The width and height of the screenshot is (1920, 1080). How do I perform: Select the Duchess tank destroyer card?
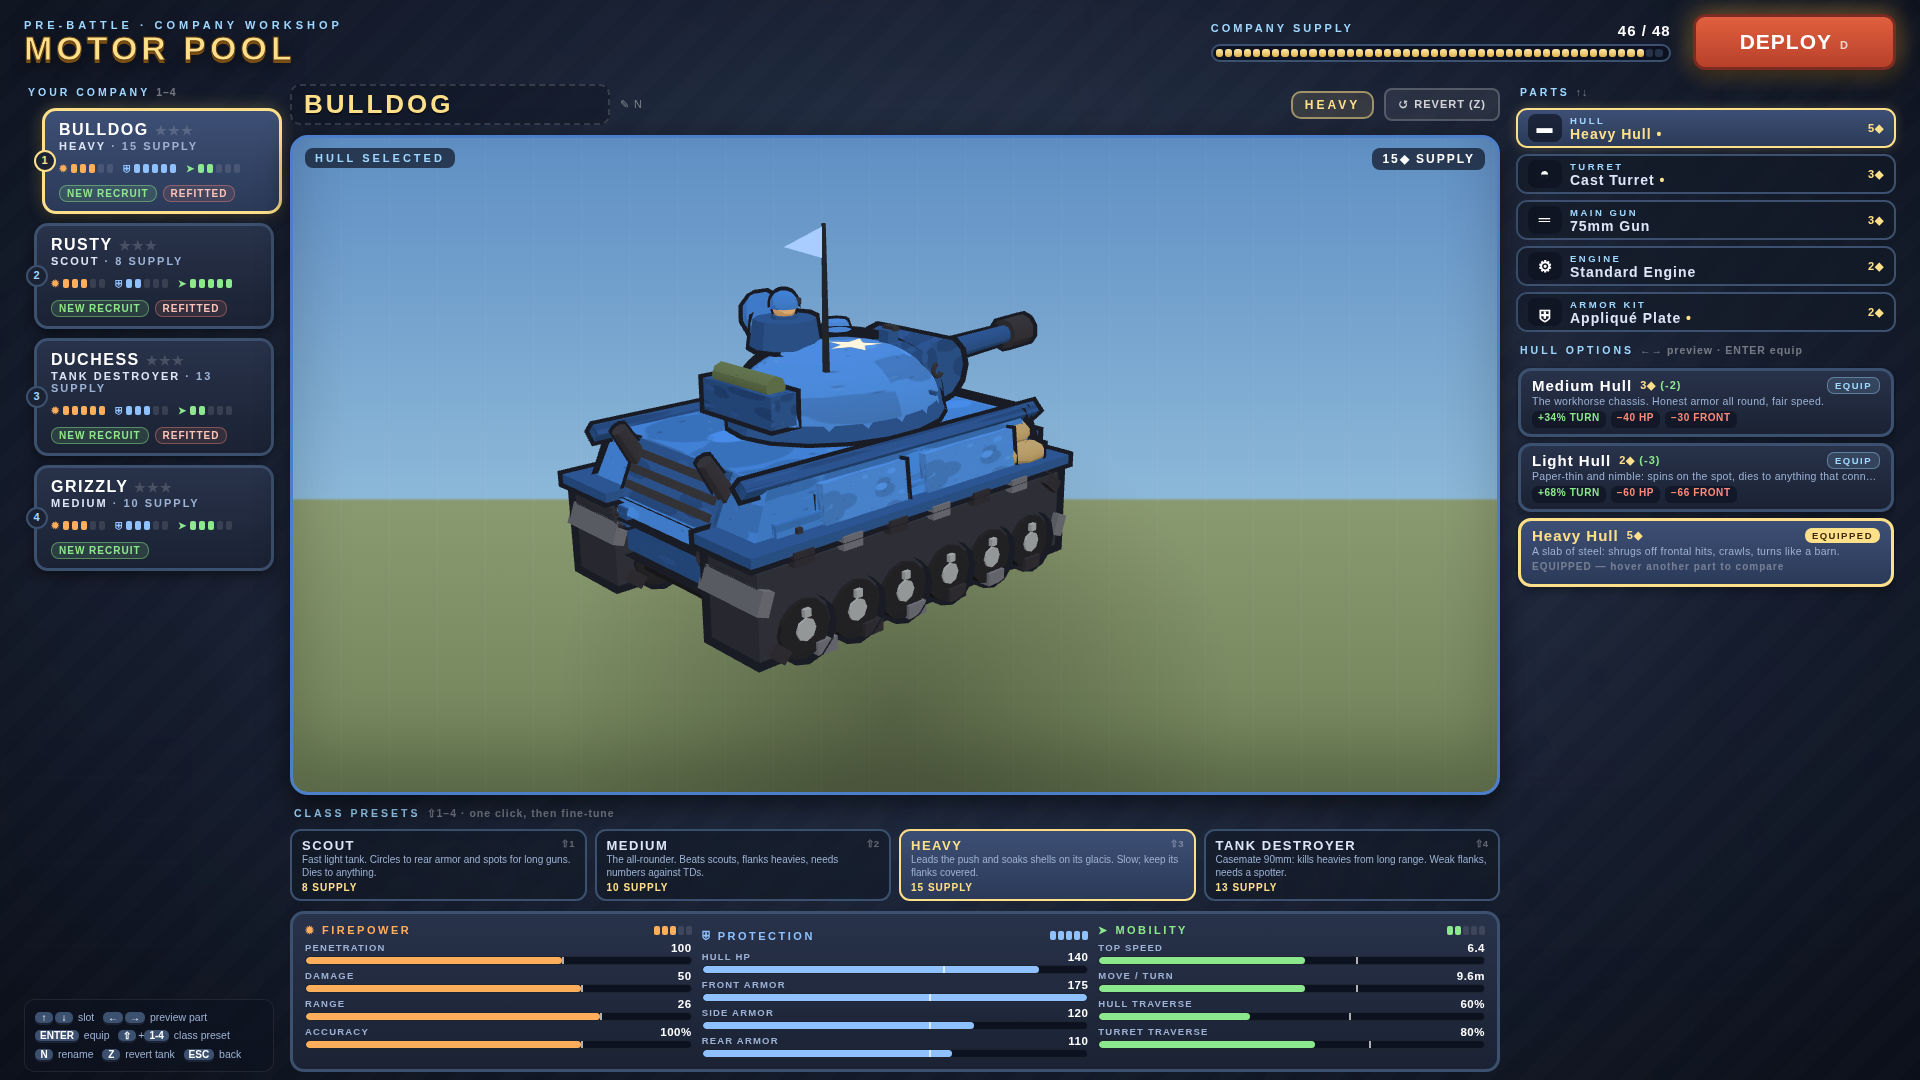point(154,397)
